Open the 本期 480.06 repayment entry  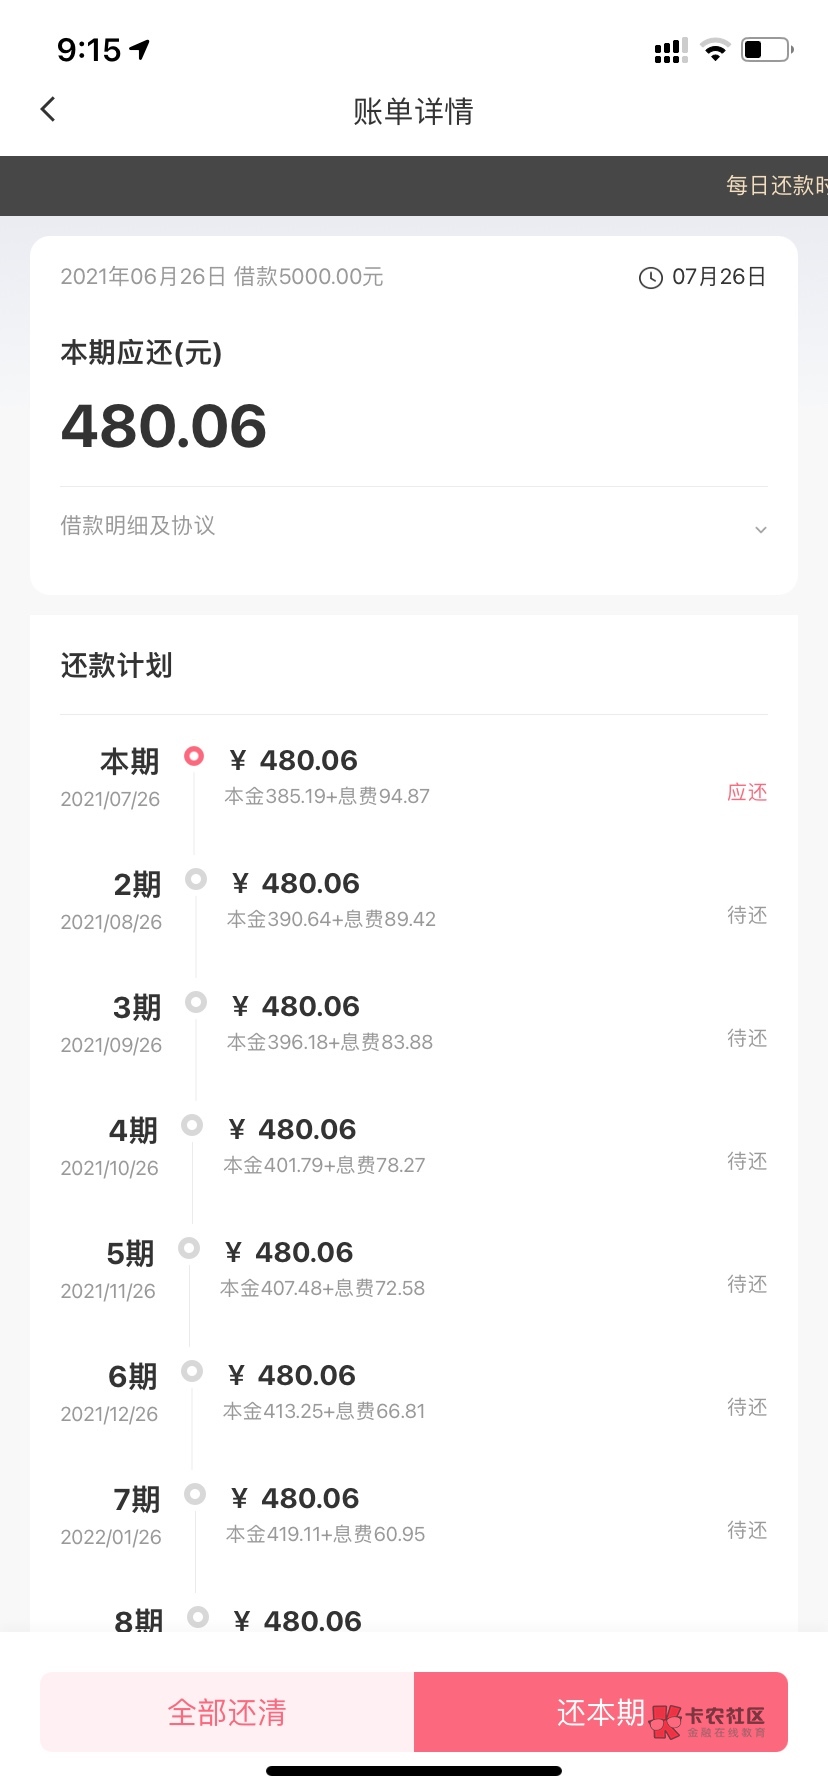(308, 761)
